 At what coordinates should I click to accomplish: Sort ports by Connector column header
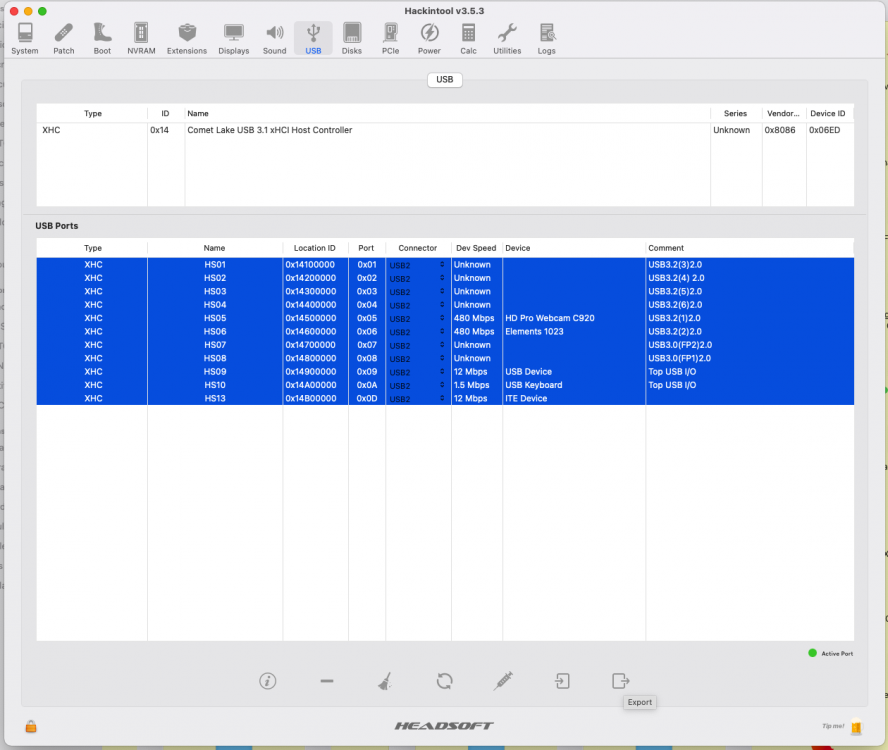[418, 248]
